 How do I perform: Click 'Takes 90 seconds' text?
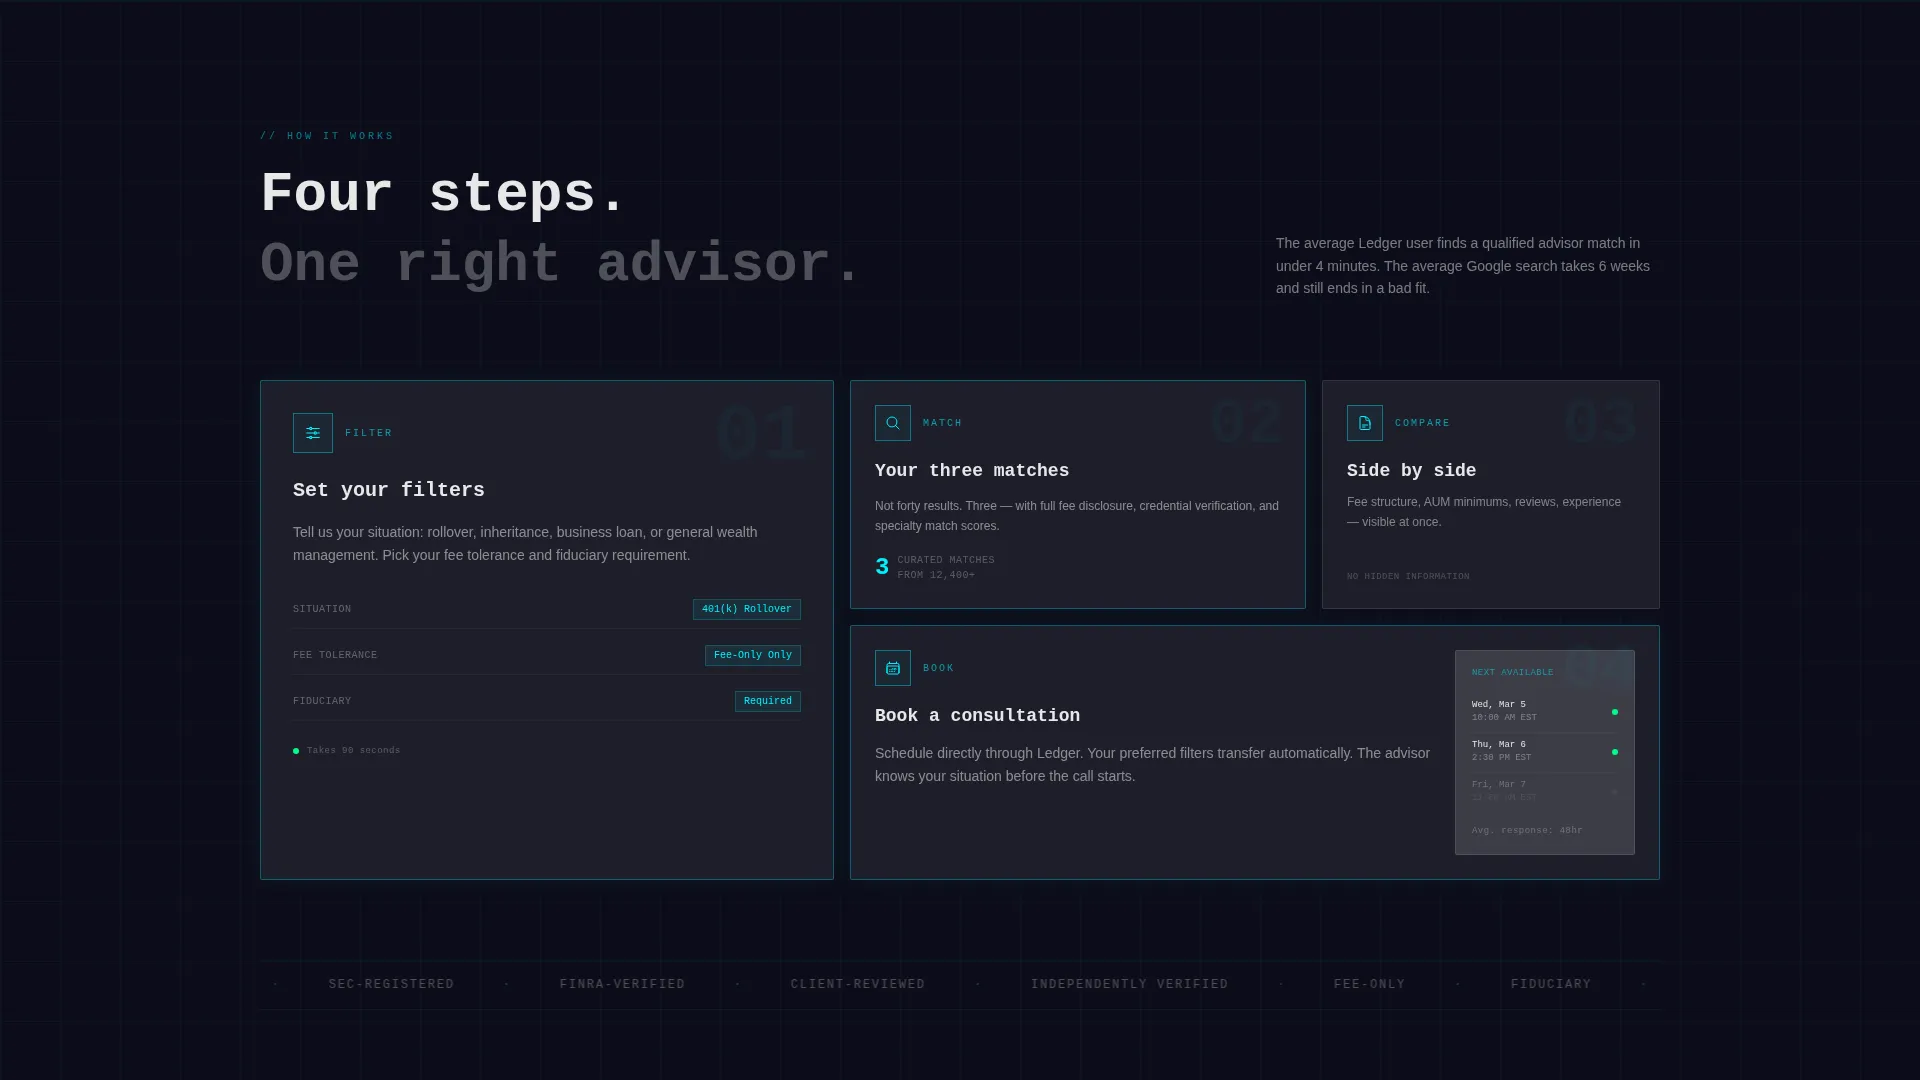tap(353, 750)
